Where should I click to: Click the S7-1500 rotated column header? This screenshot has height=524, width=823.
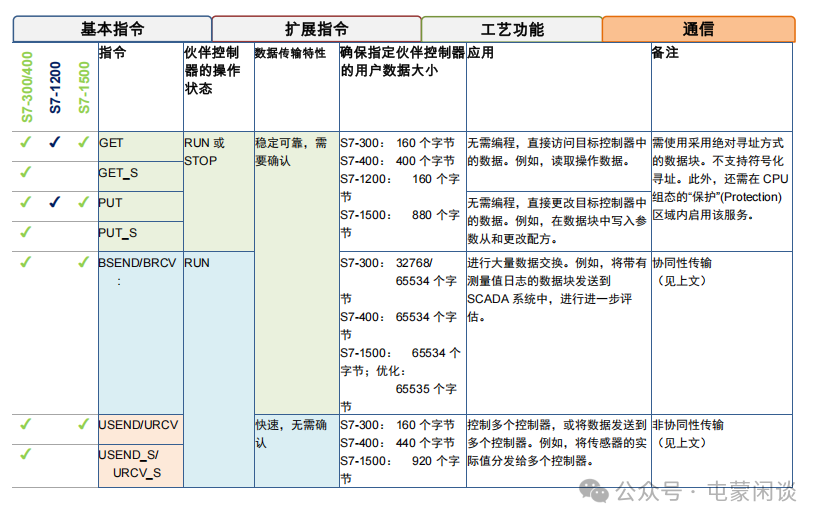point(84,88)
